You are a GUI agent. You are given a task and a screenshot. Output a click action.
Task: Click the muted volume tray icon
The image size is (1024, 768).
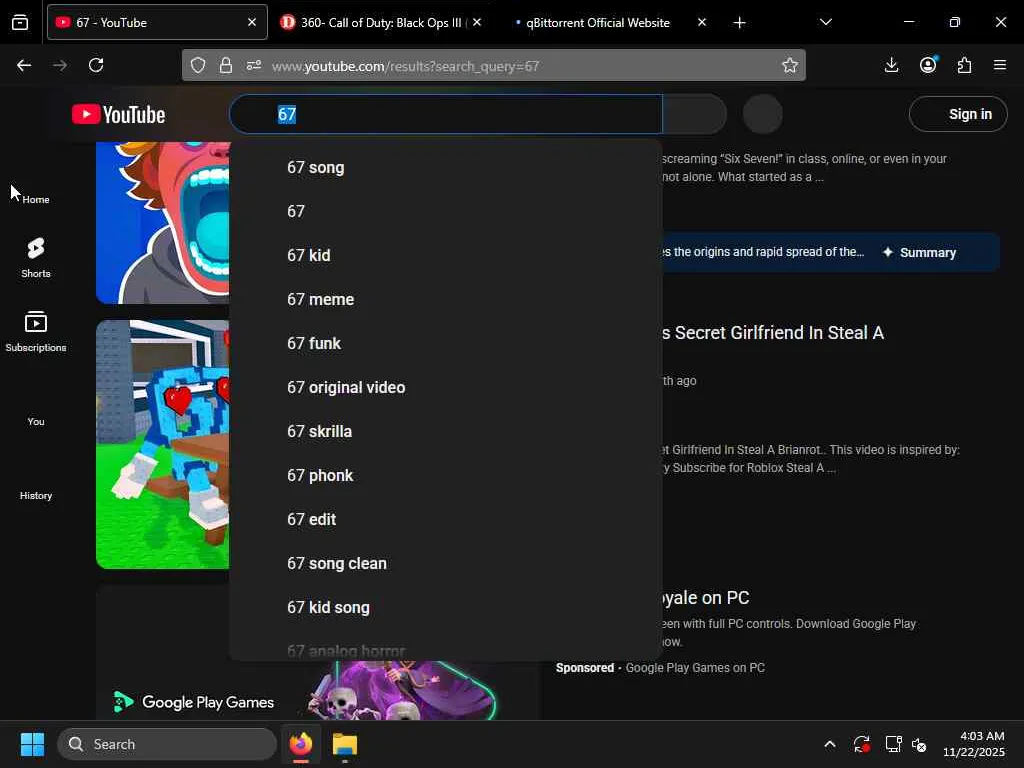point(919,744)
